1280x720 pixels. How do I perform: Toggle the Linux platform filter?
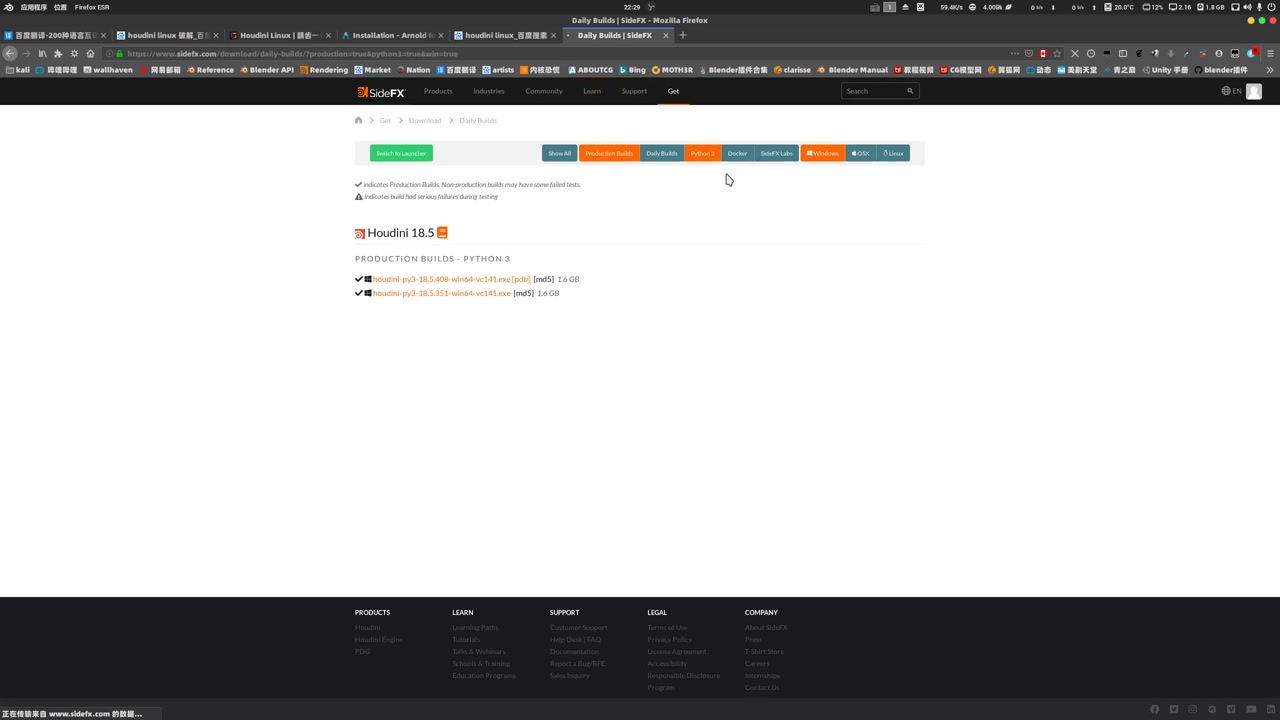(x=893, y=153)
